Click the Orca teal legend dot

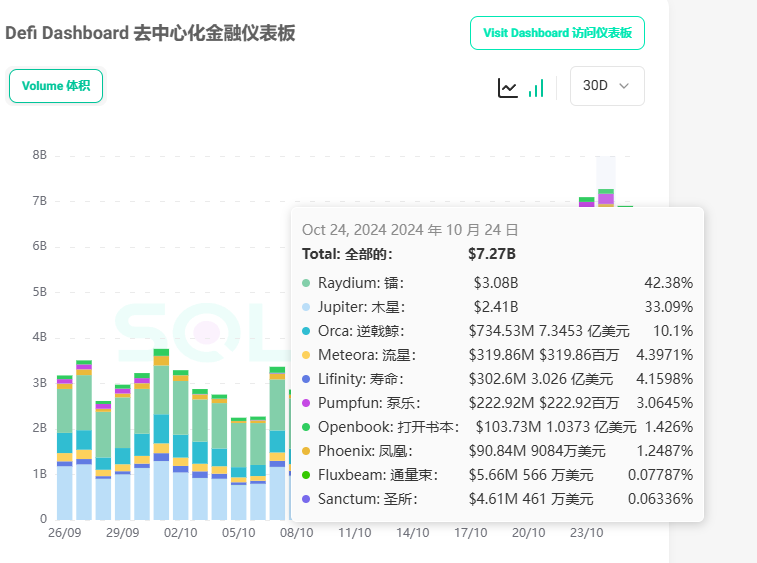[x=307, y=331]
